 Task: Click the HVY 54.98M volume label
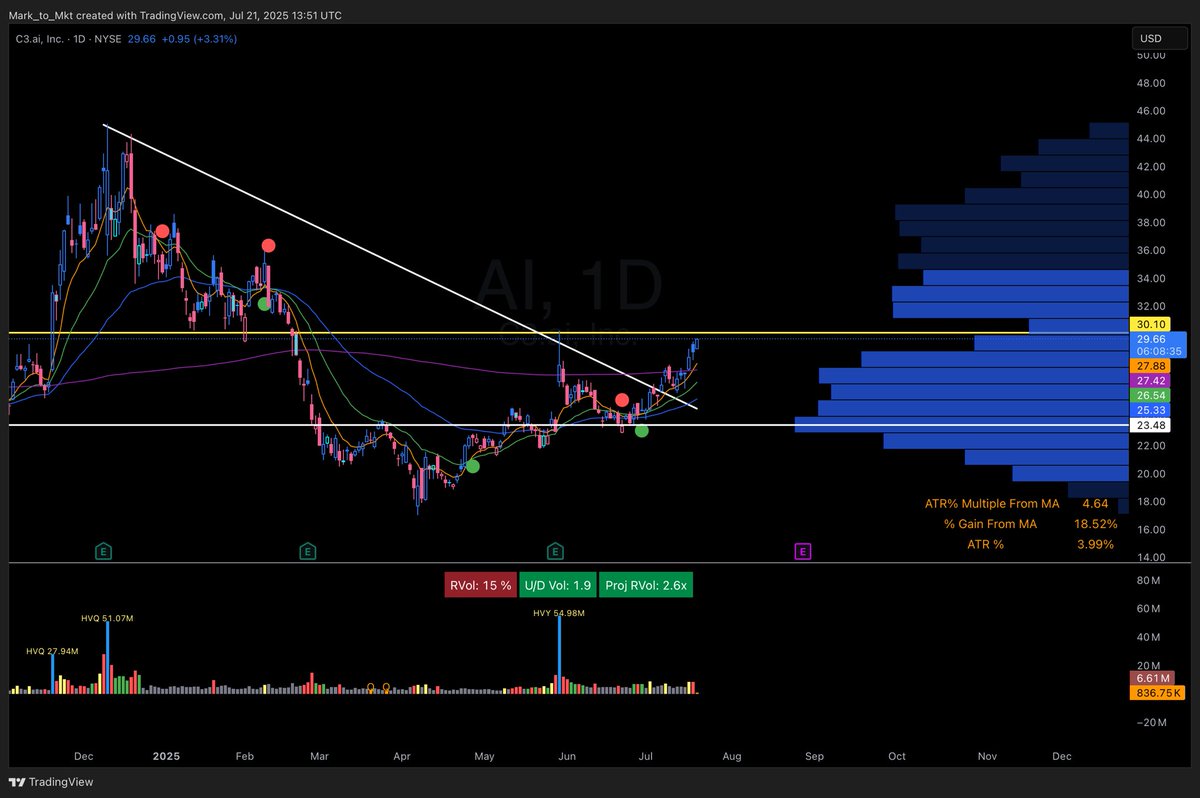tap(558, 612)
